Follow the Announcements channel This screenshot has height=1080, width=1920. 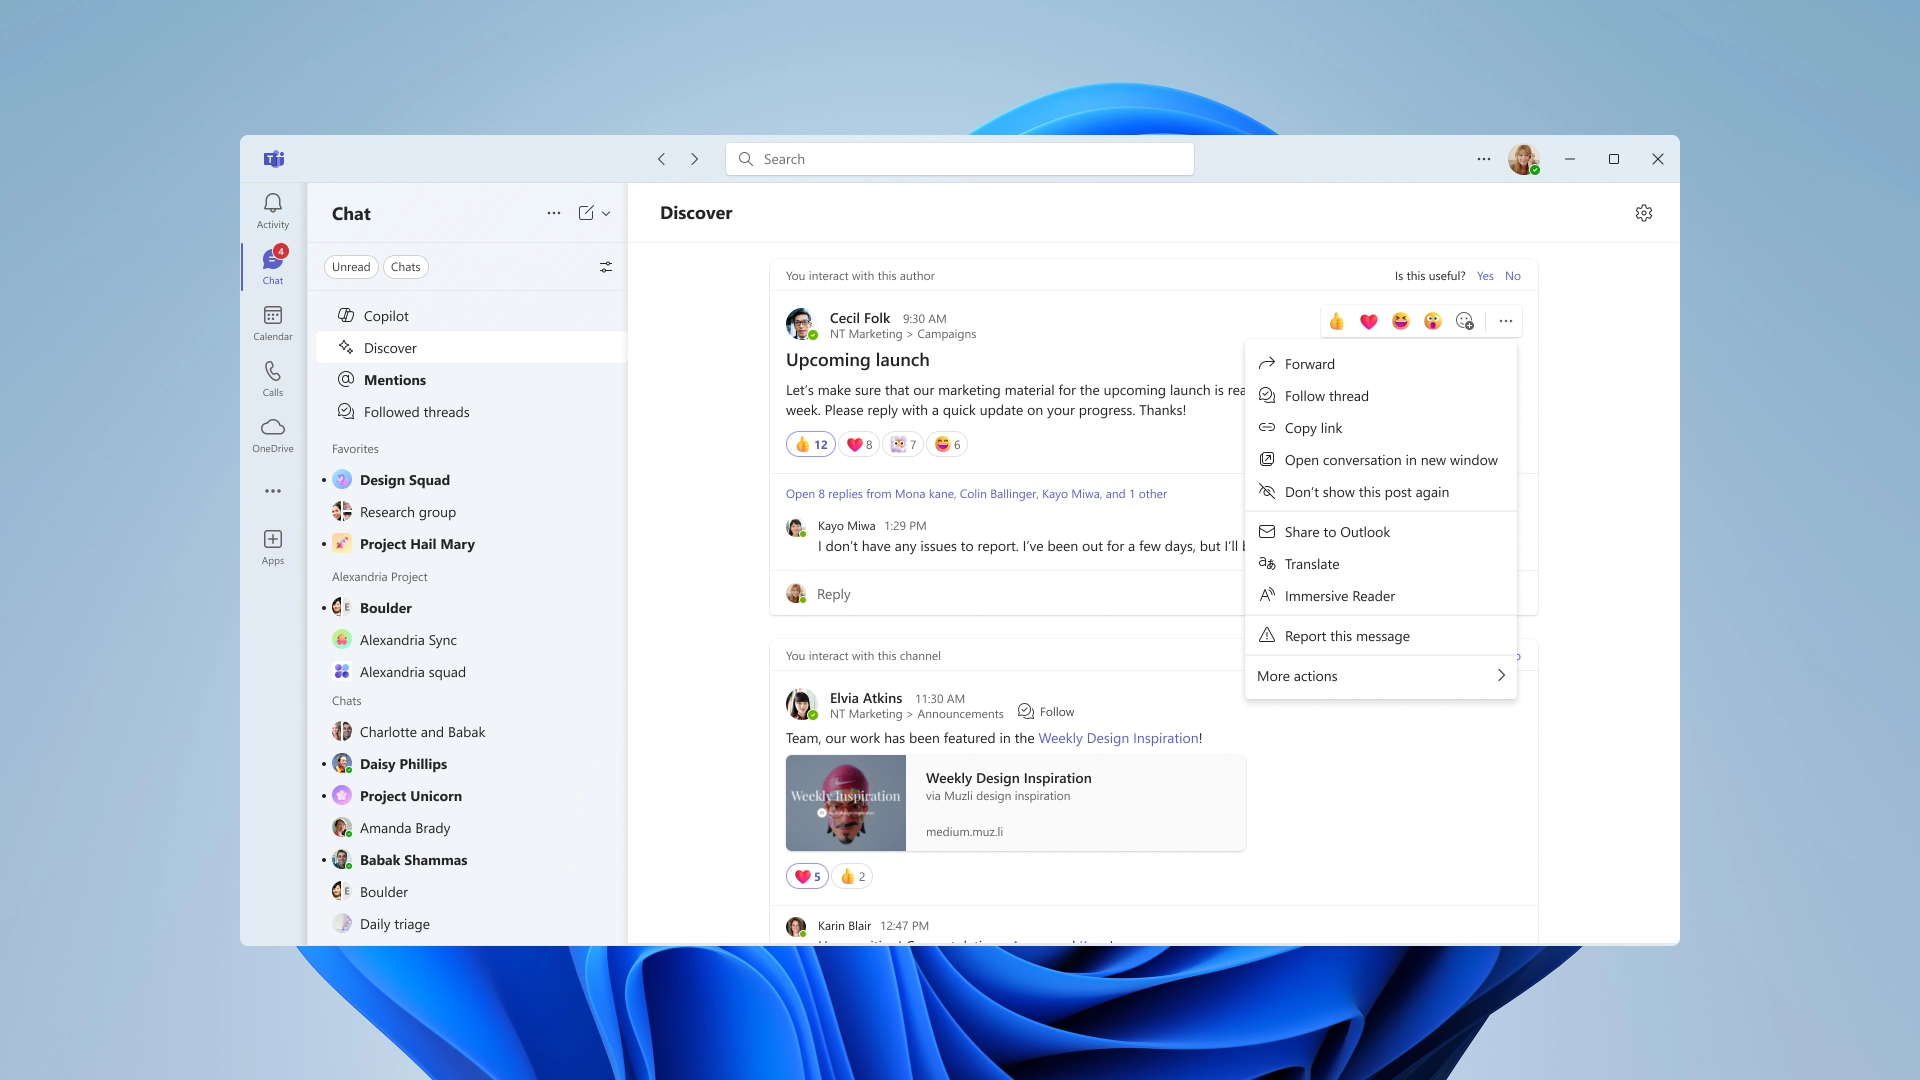point(1046,711)
